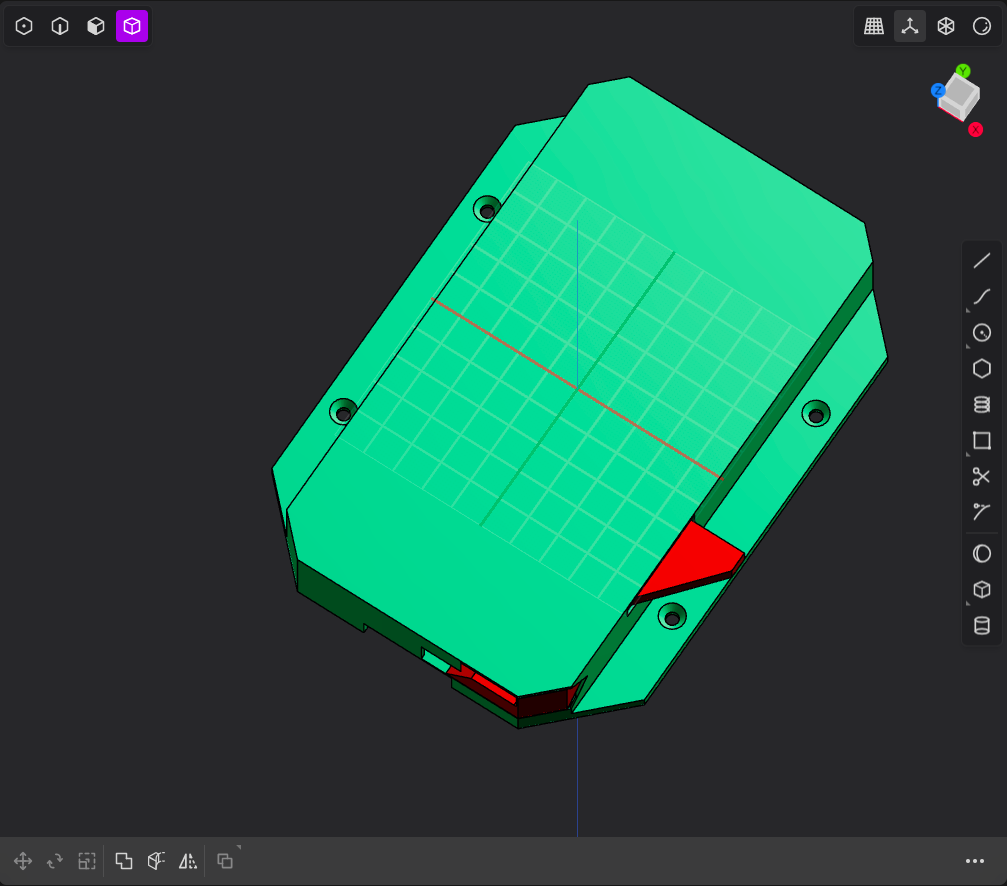
Task: Open the three-dot more options menu
Action: (974, 861)
